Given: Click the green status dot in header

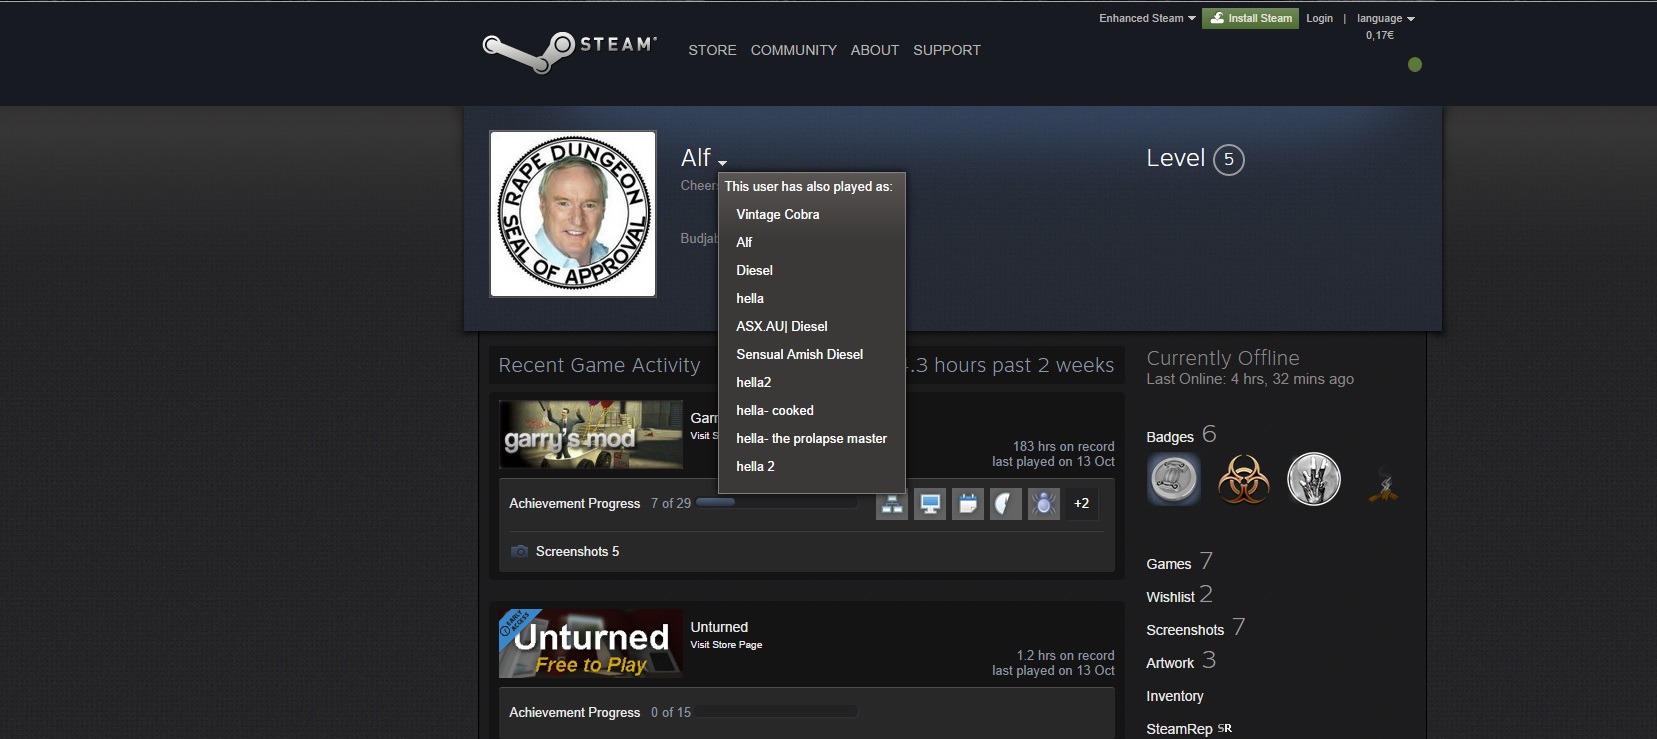Looking at the screenshot, I should point(1415,65).
